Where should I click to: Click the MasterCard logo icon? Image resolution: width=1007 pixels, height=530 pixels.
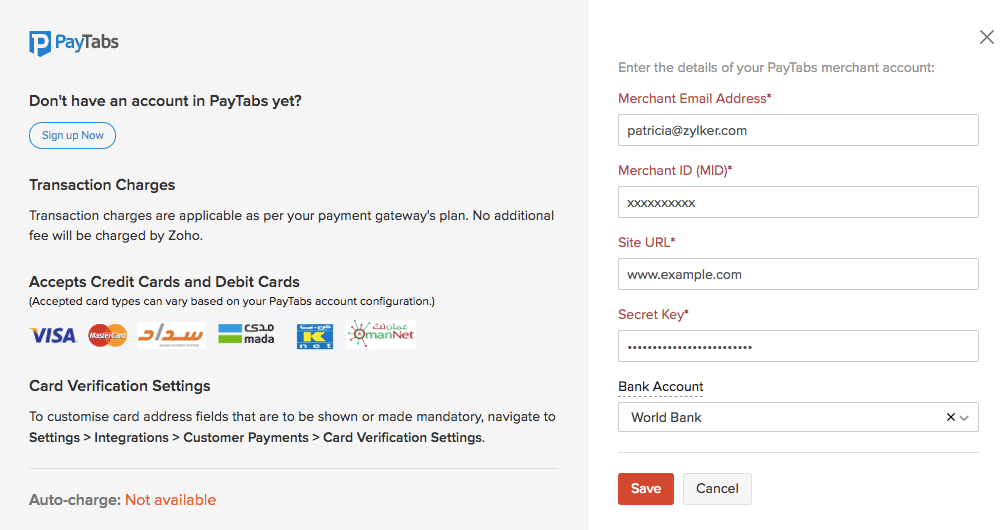click(108, 335)
